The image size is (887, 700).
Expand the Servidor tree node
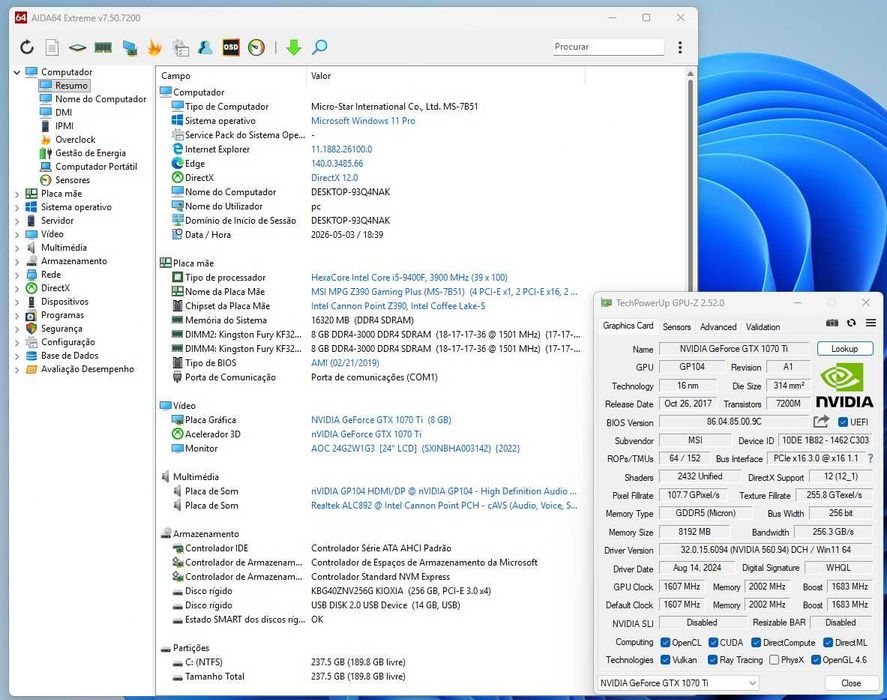[x=17, y=221]
